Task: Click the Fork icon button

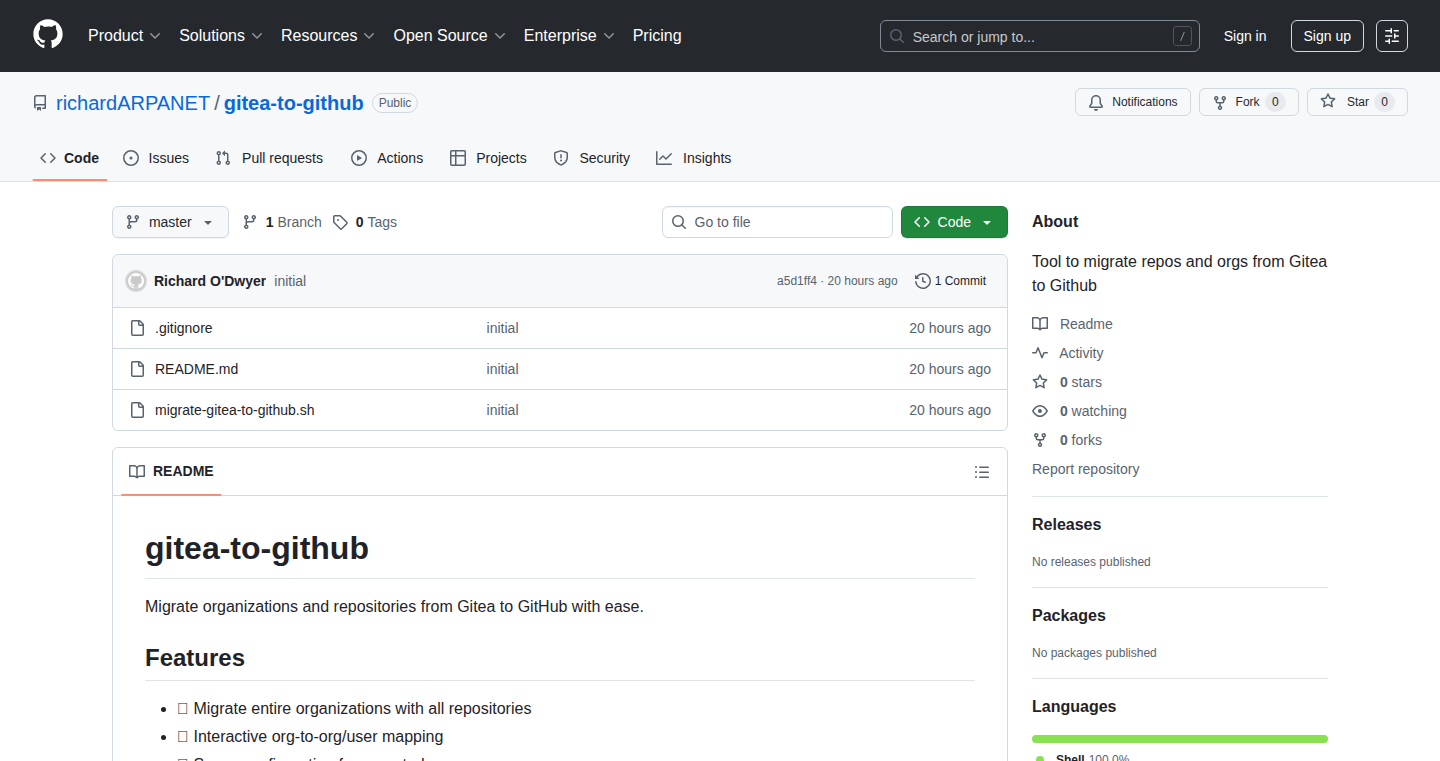Action: (x=1220, y=102)
